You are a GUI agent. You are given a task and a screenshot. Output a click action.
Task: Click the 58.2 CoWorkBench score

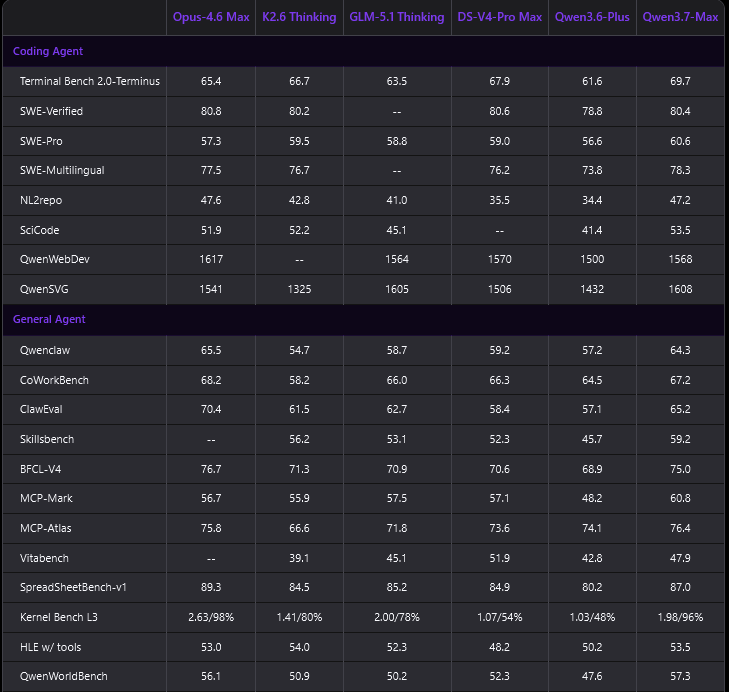299,380
